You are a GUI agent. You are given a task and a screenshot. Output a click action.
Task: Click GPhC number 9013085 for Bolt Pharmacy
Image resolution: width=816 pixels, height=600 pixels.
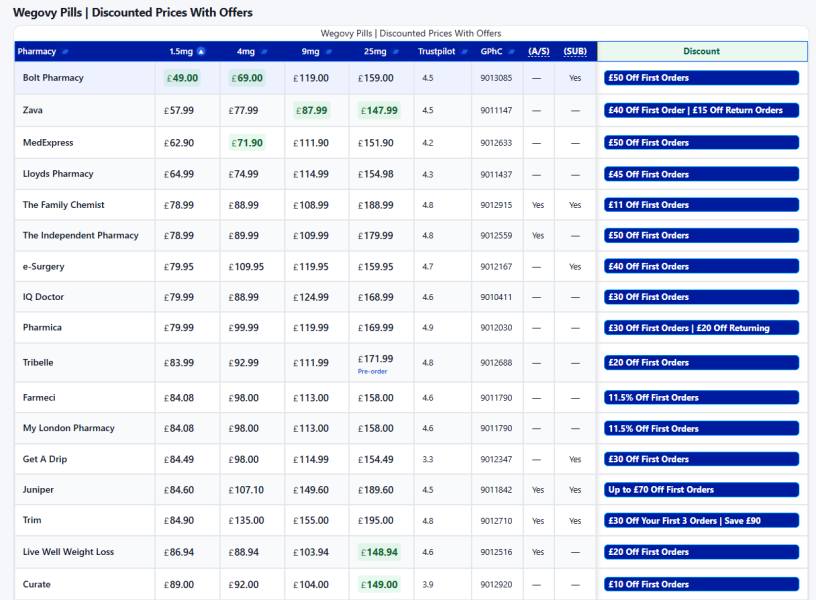(x=496, y=78)
